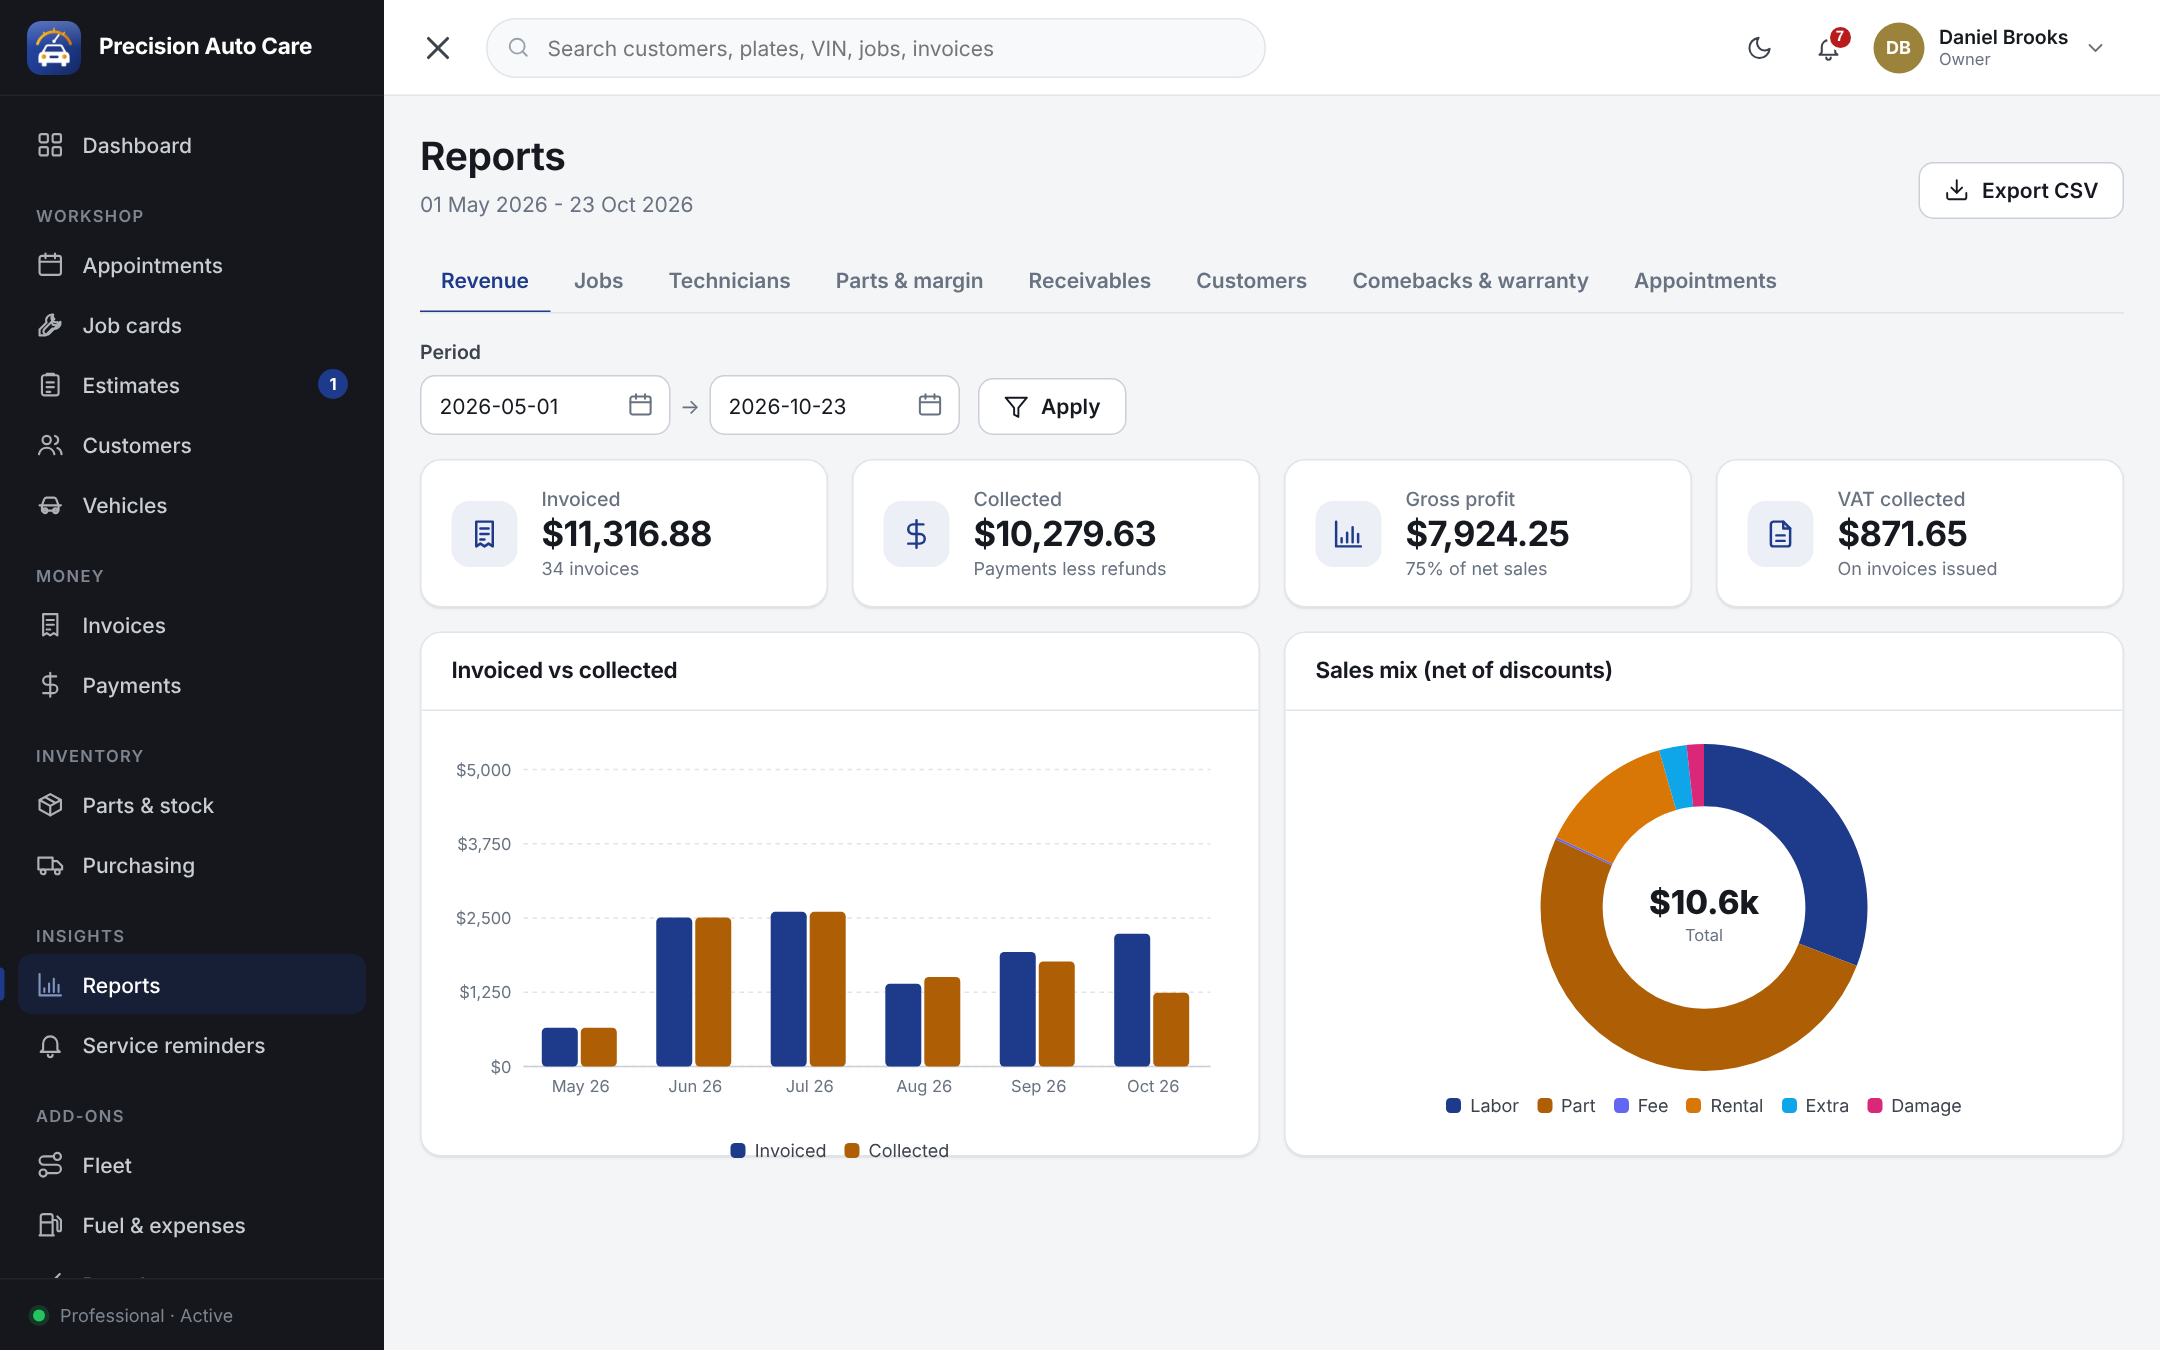Toggle Damage in the sales mix legend
This screenshot has height=1350, width=2160.
tap(1914, 1105)
